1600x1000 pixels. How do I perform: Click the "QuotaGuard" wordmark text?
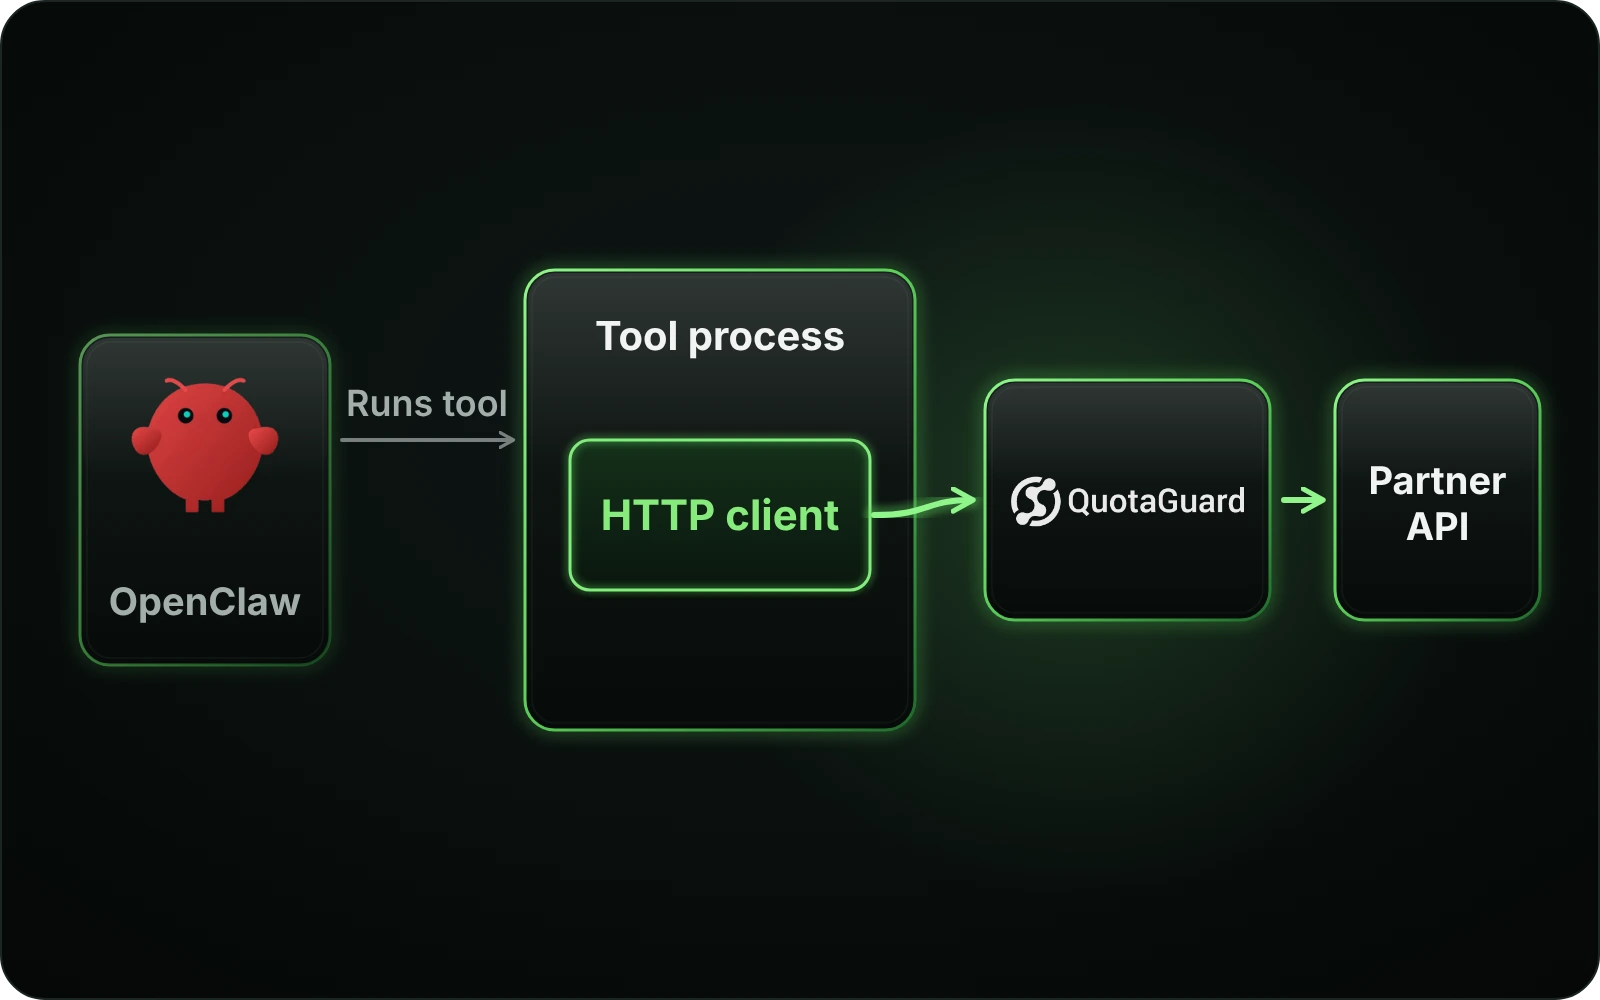click(x=1156, y=501)
